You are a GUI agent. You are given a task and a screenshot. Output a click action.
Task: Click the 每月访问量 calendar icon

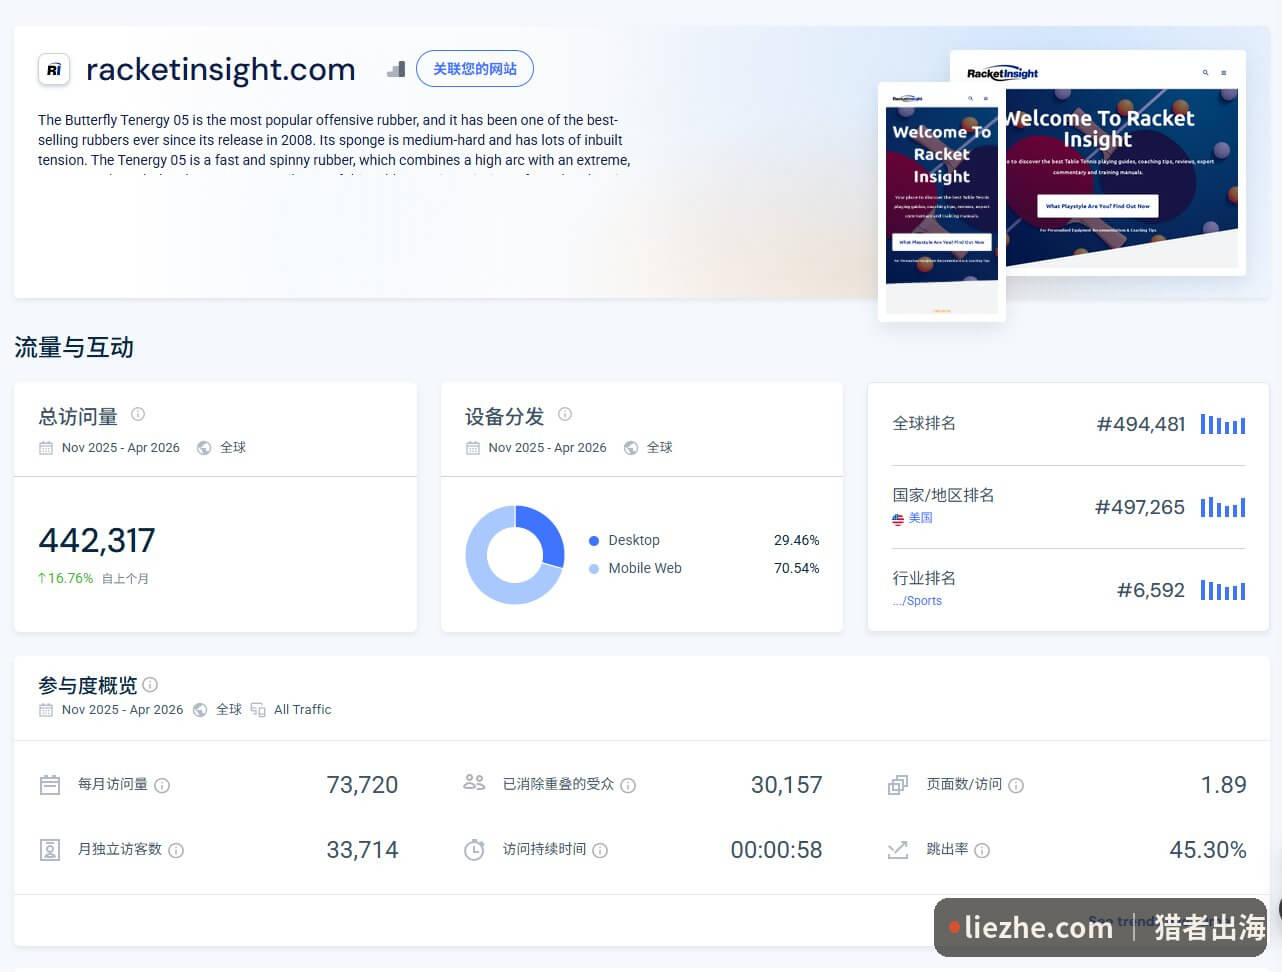50,785
